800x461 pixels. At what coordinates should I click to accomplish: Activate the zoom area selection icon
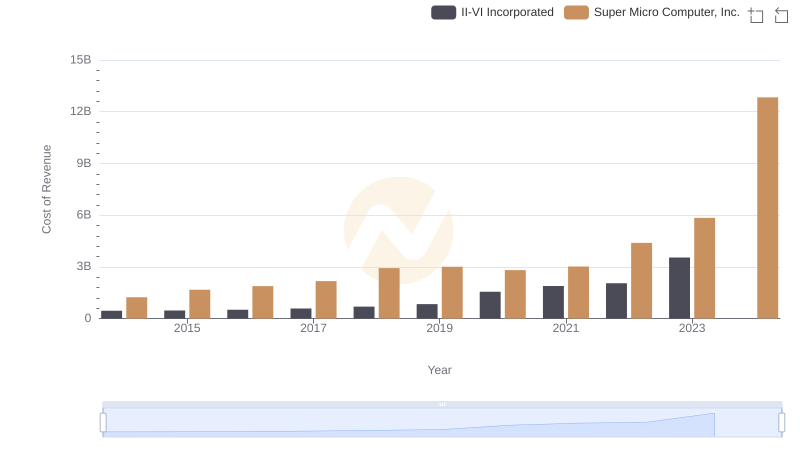click(756, 15)
